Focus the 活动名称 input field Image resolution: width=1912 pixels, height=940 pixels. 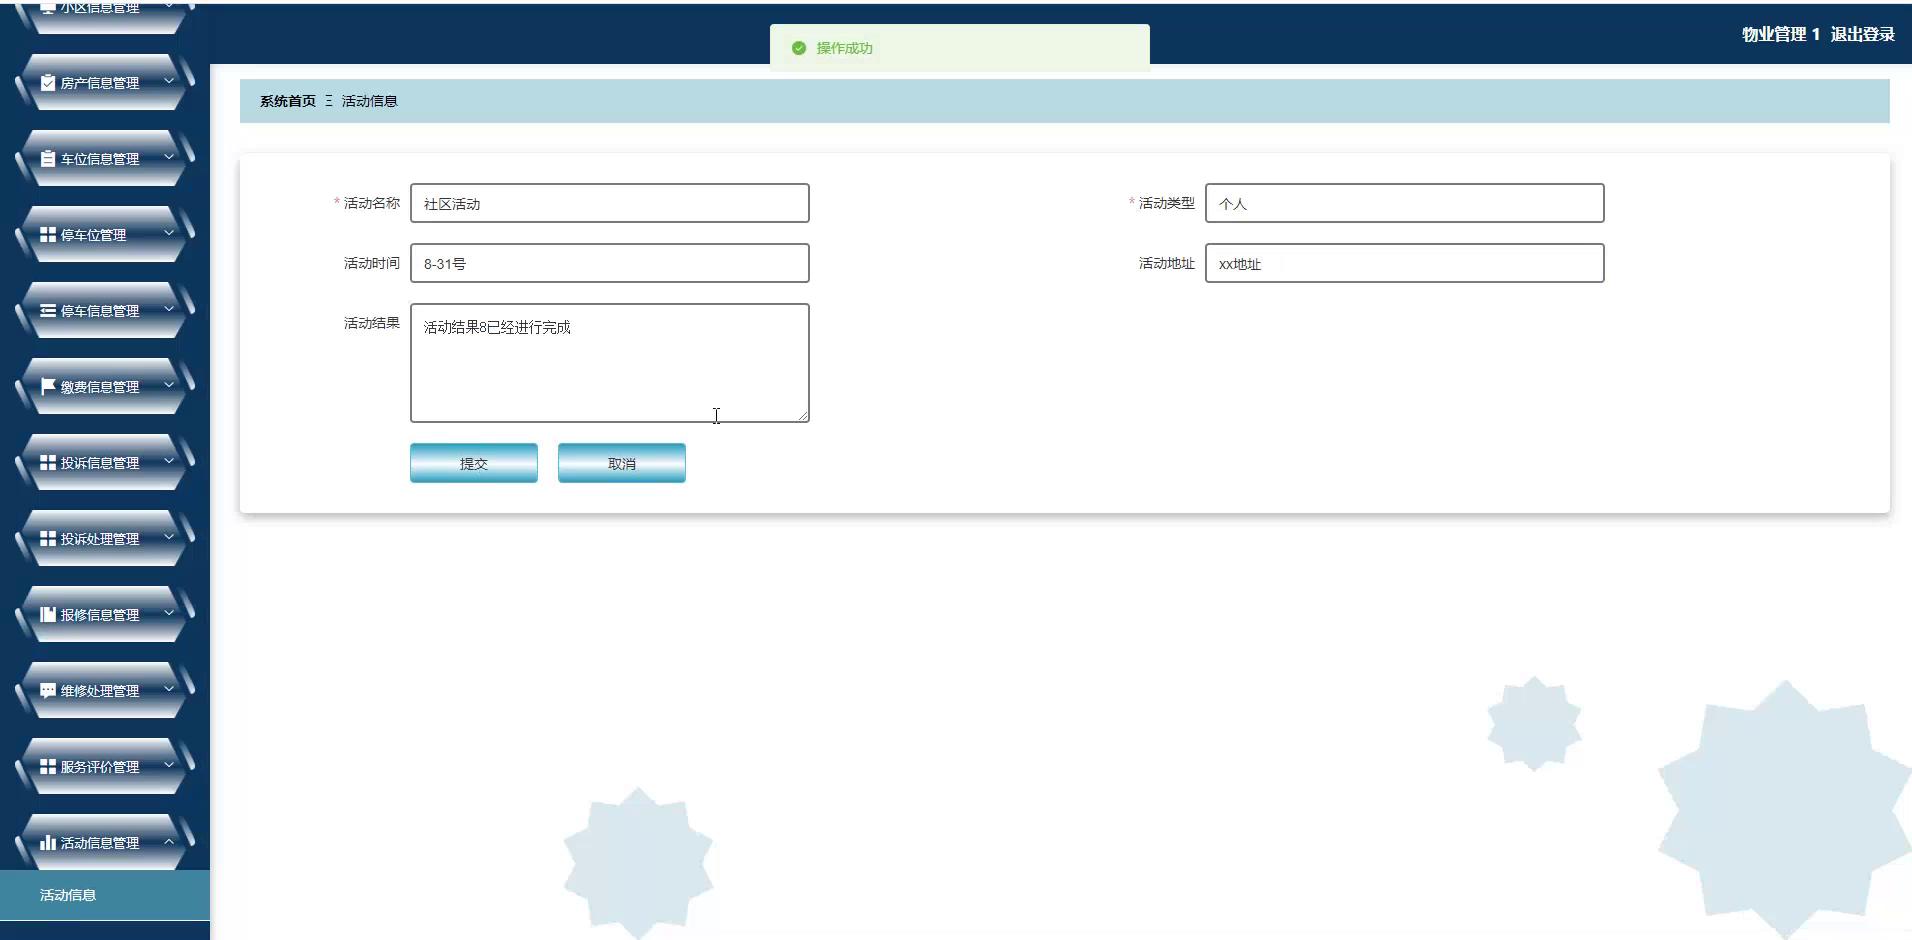(x=610, y=203)
